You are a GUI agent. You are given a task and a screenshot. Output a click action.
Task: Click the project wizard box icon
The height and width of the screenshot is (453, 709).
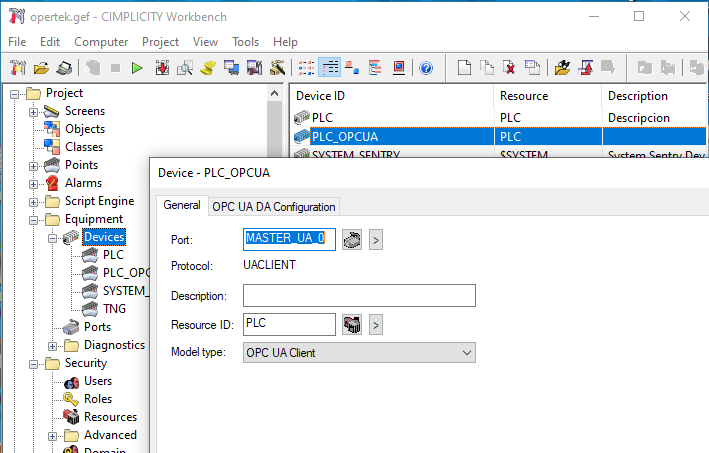point(277,68)
